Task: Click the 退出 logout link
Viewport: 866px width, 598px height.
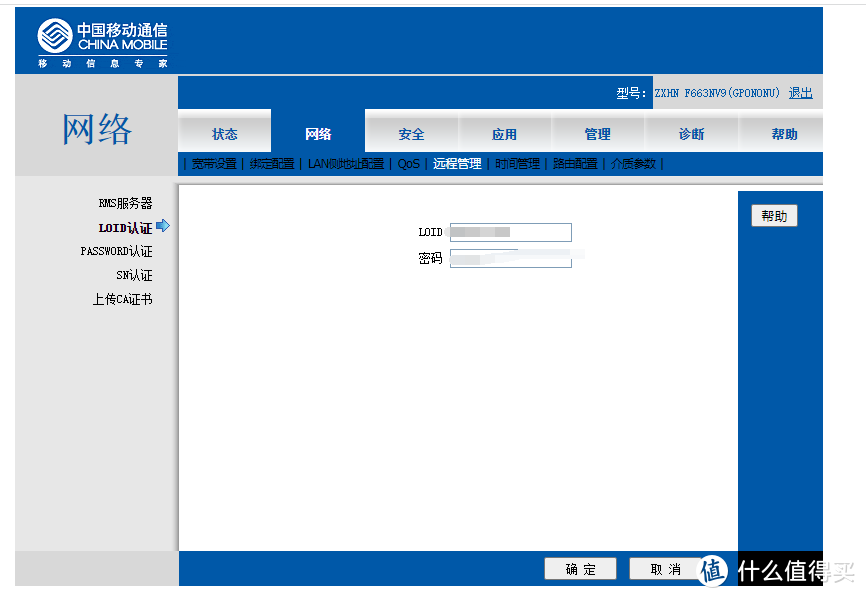Action: pyautogui.click(x=800, y=92)
